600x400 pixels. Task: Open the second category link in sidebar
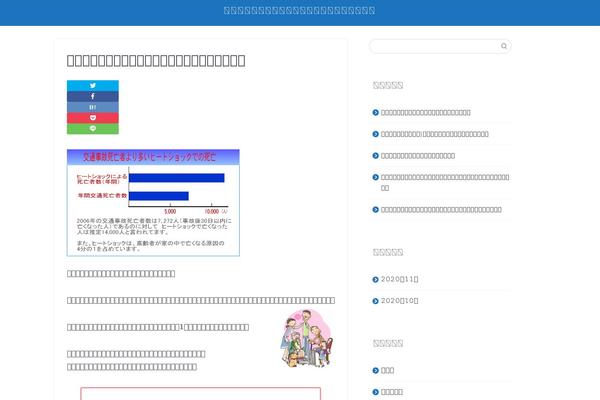pos(392,392)
